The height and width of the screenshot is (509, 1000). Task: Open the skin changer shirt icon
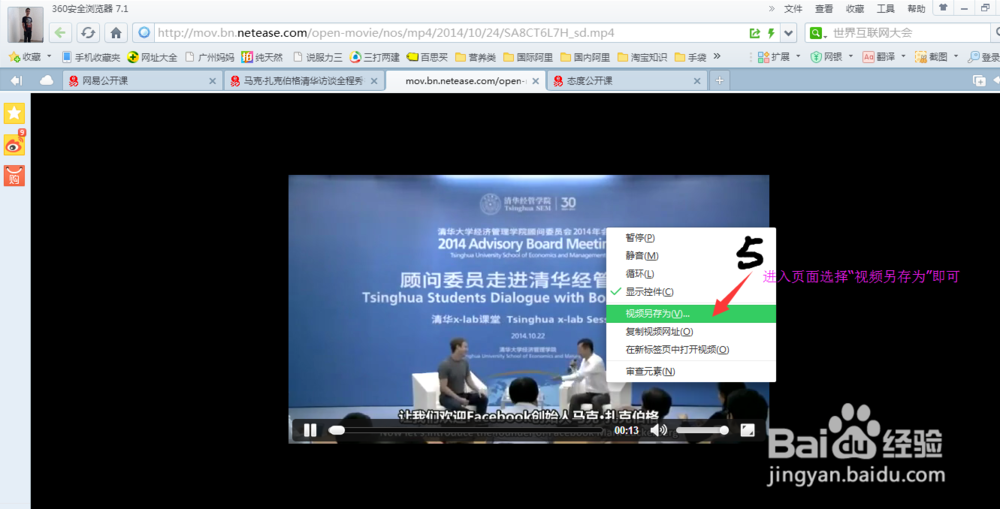(x=943, y=8)
